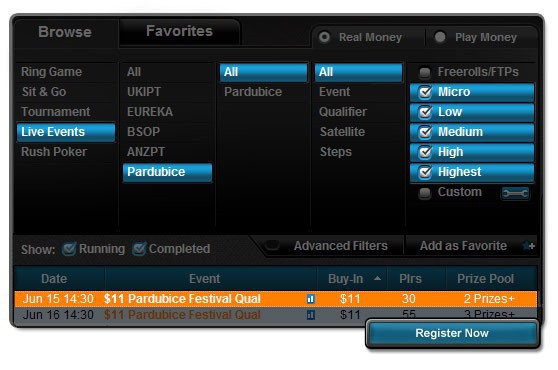Select Sit & Go category
The height and width of the screenshot is (370, 558).
point(66,92)
